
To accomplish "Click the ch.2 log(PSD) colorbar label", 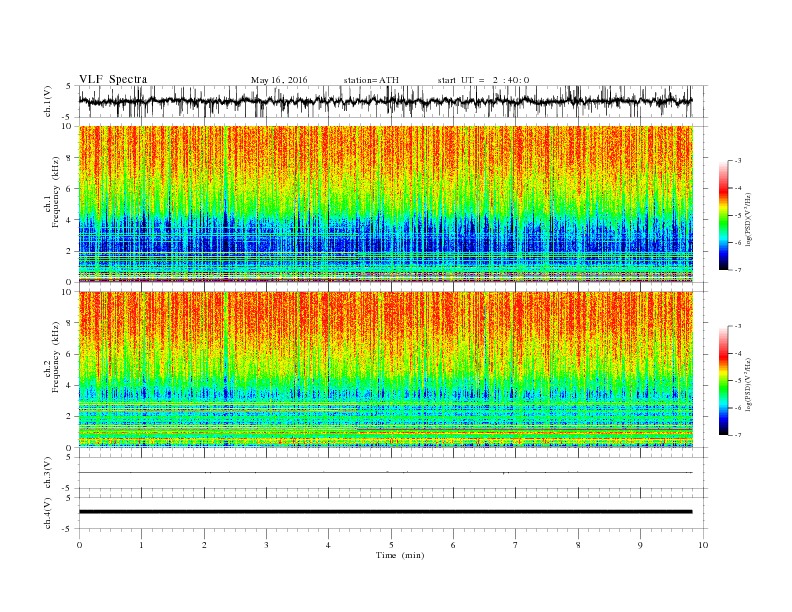I will pos(749,384).
